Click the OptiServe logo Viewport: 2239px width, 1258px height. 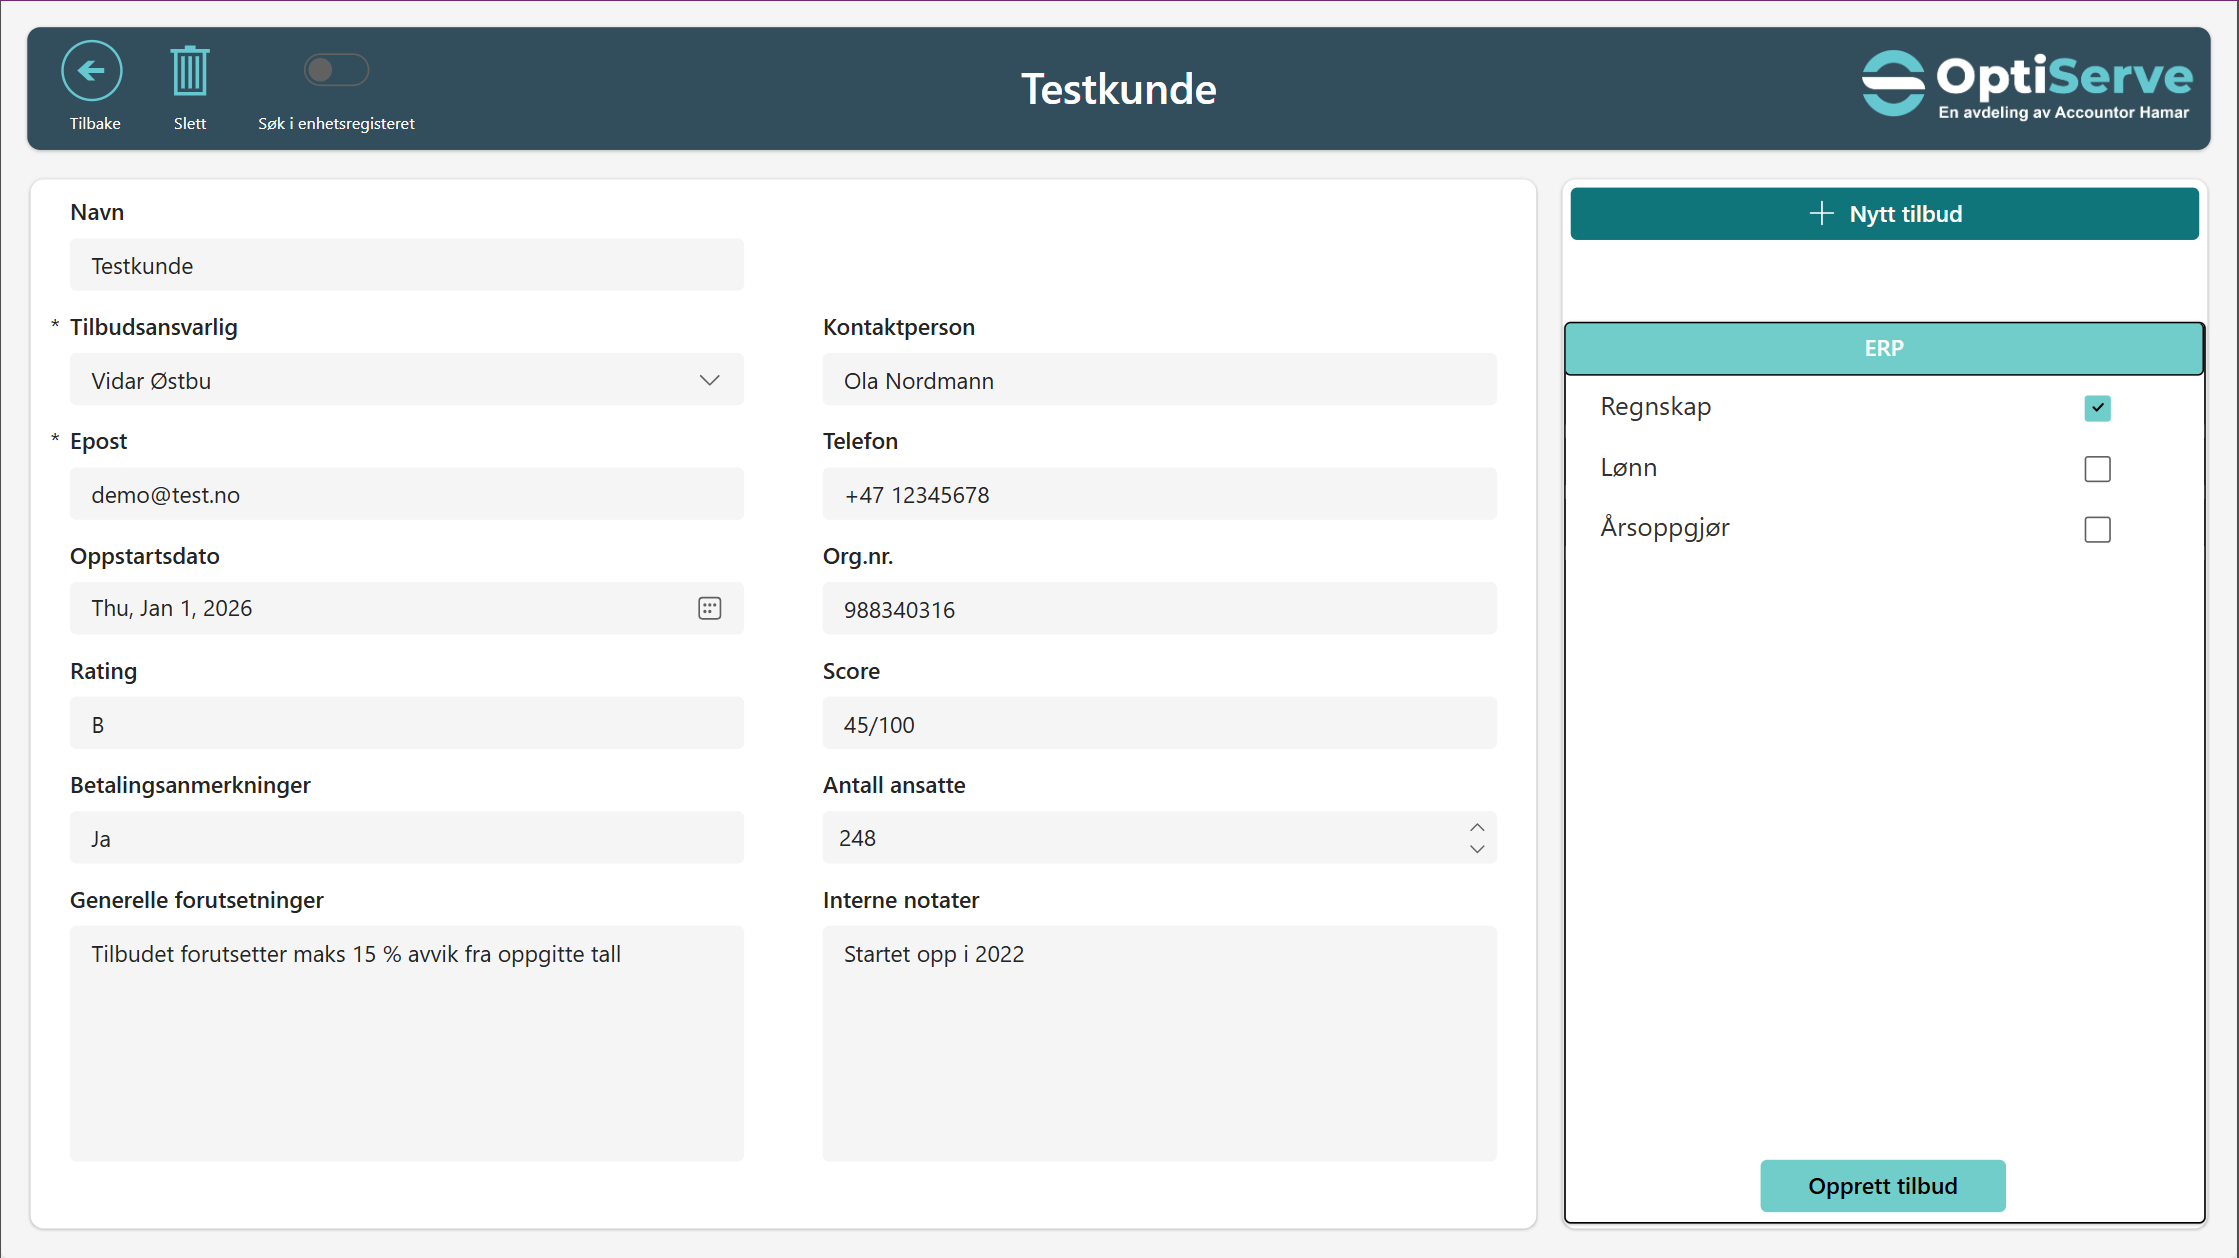pyautogui.click(x=2026, y=85)
